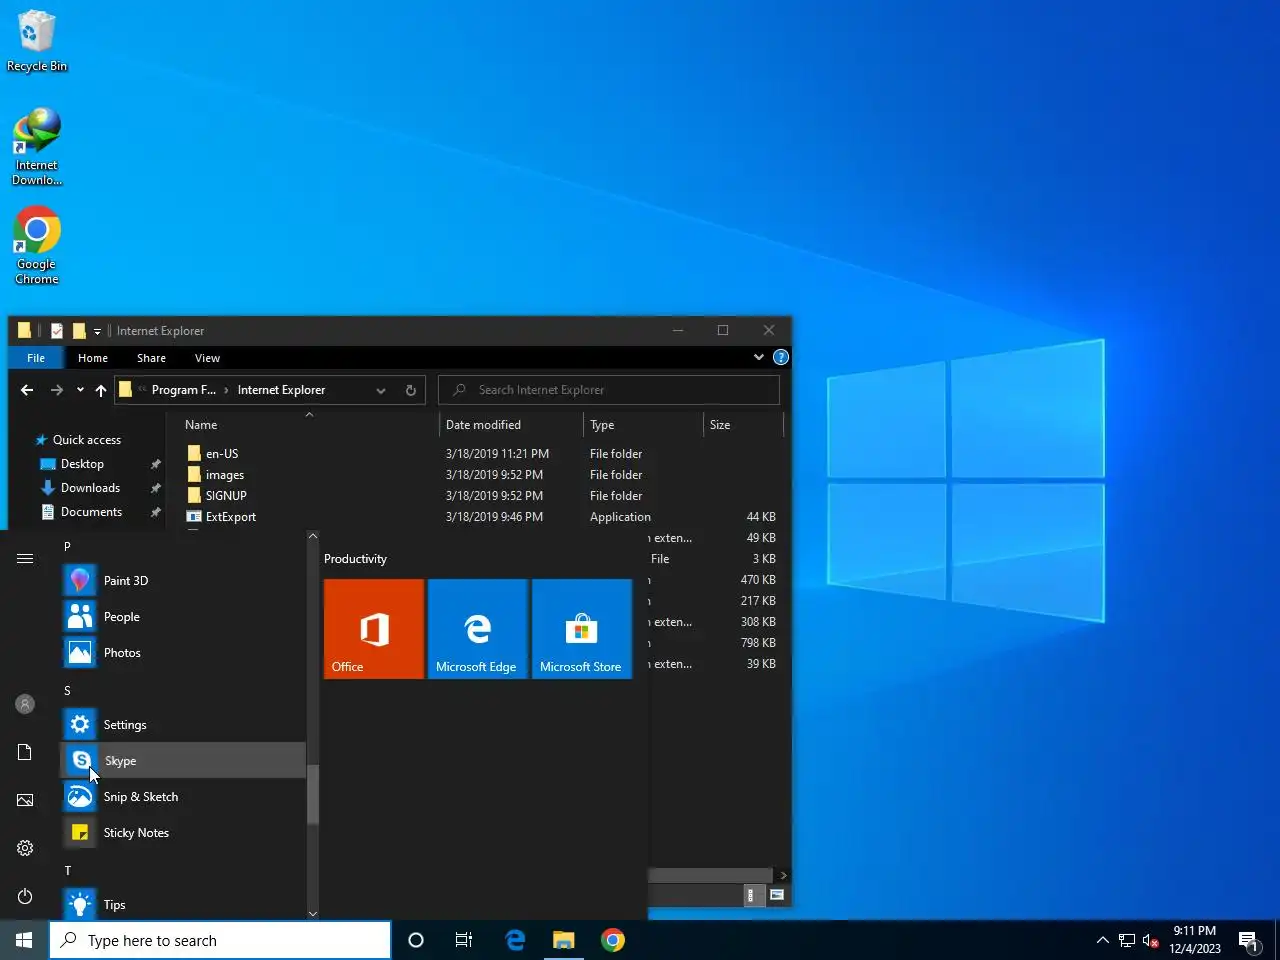Open Cortana from the taskbar
Screen dimensions: 1280x960
coord(416,940)
